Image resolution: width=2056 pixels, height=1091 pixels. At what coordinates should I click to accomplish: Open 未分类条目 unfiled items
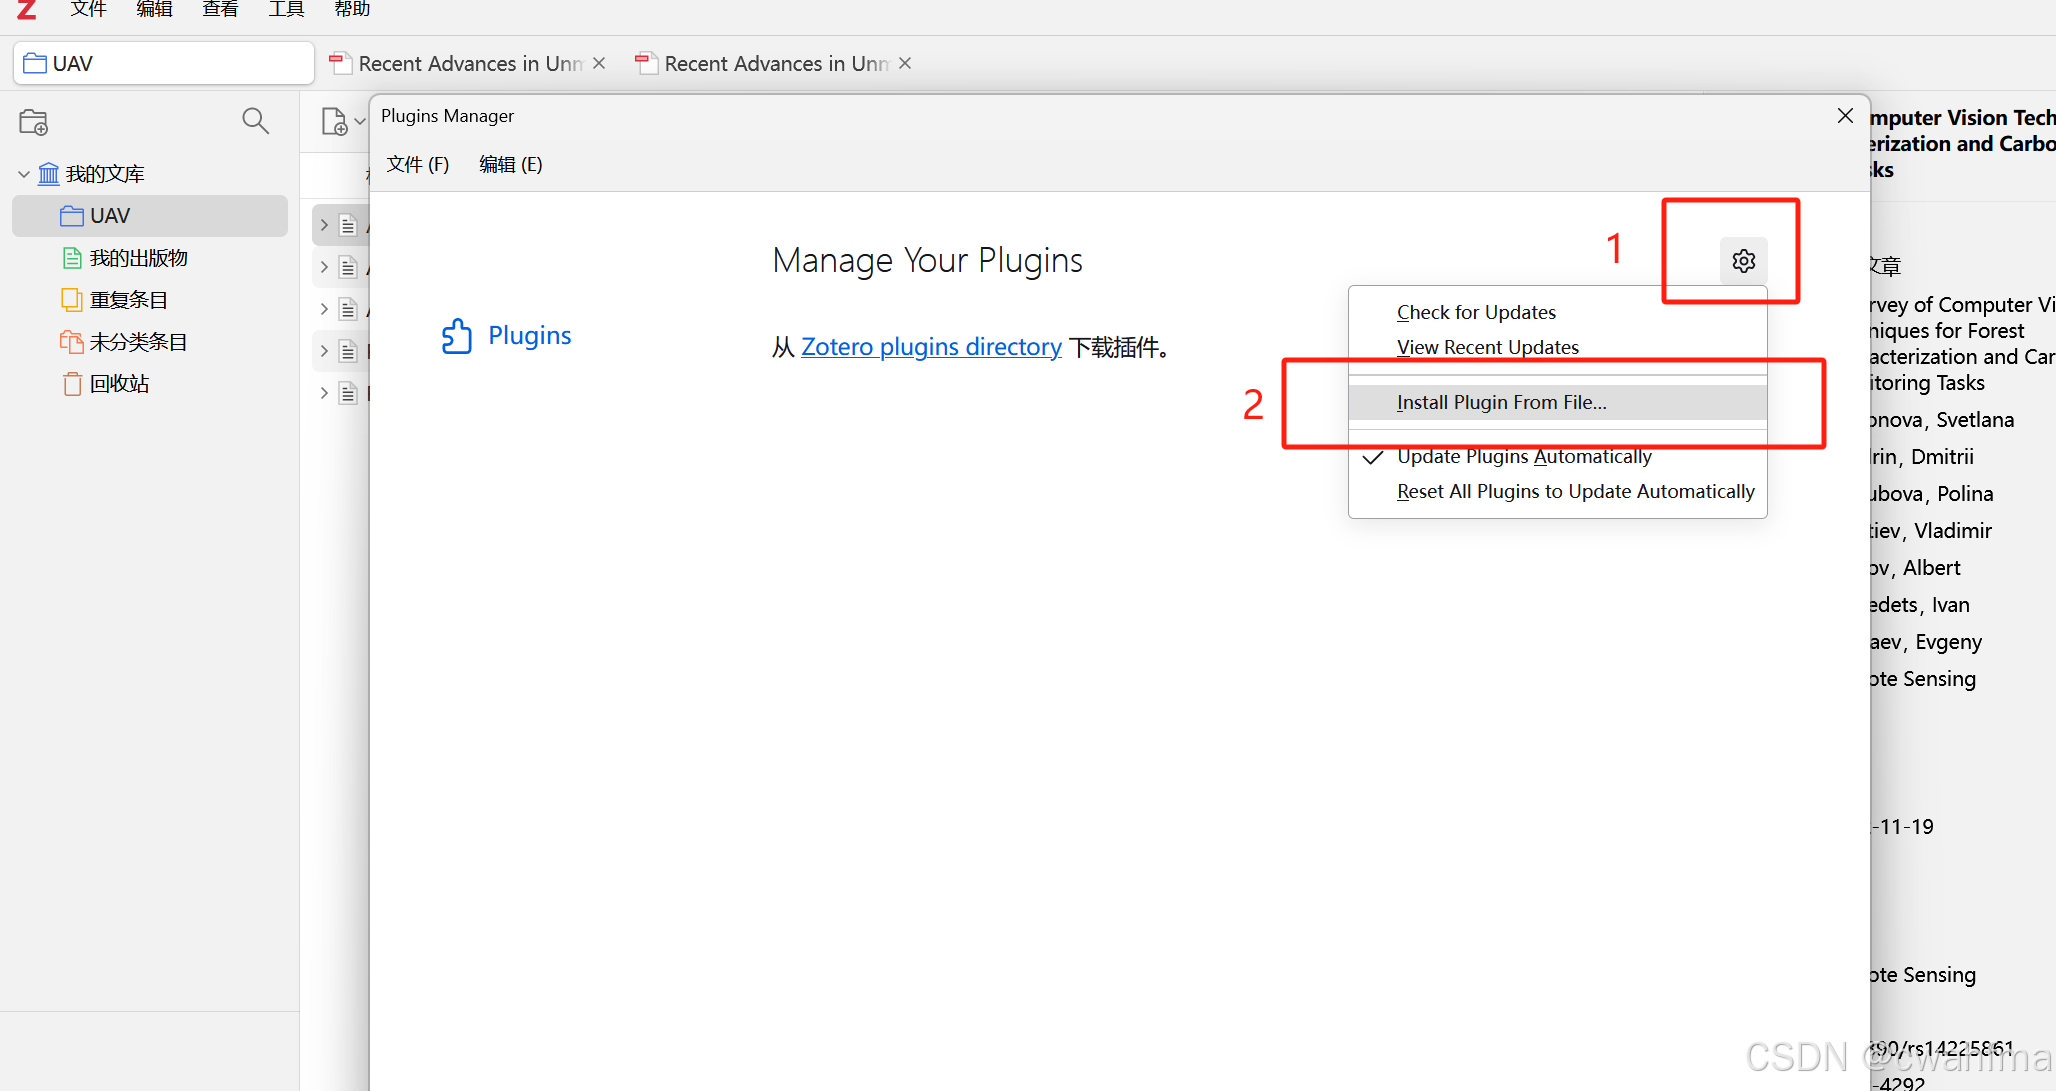138,342
